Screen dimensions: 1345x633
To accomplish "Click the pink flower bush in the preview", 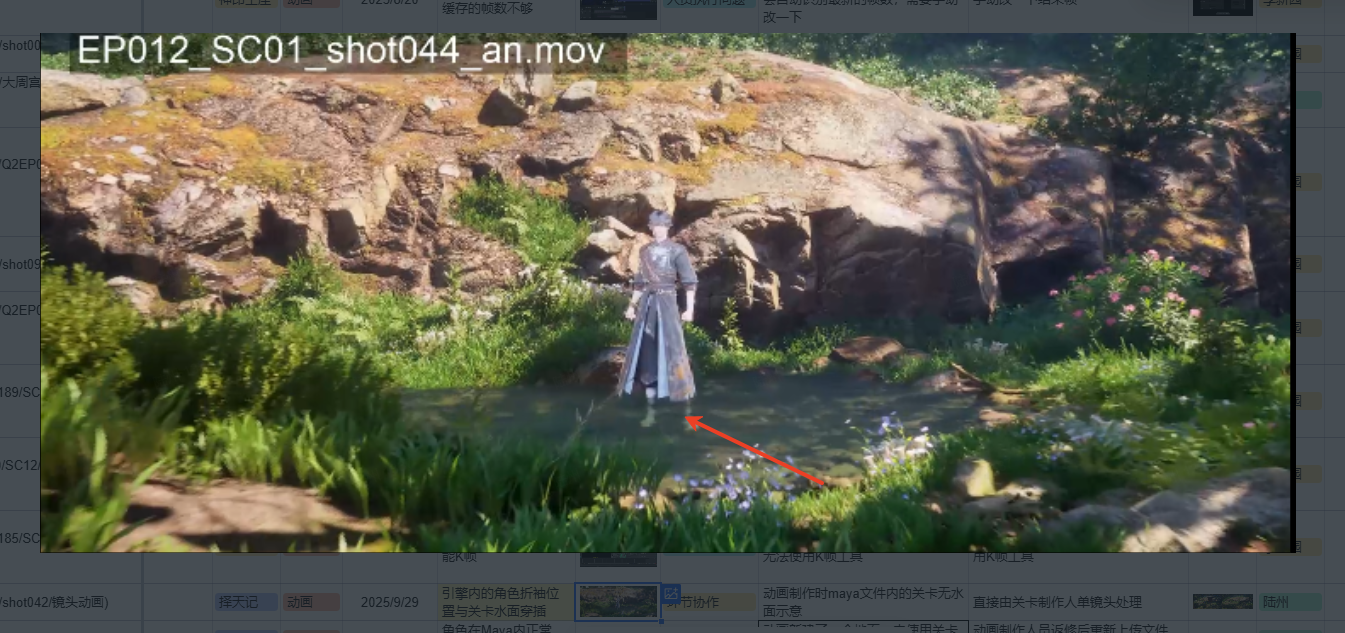I will point(1130,300).
